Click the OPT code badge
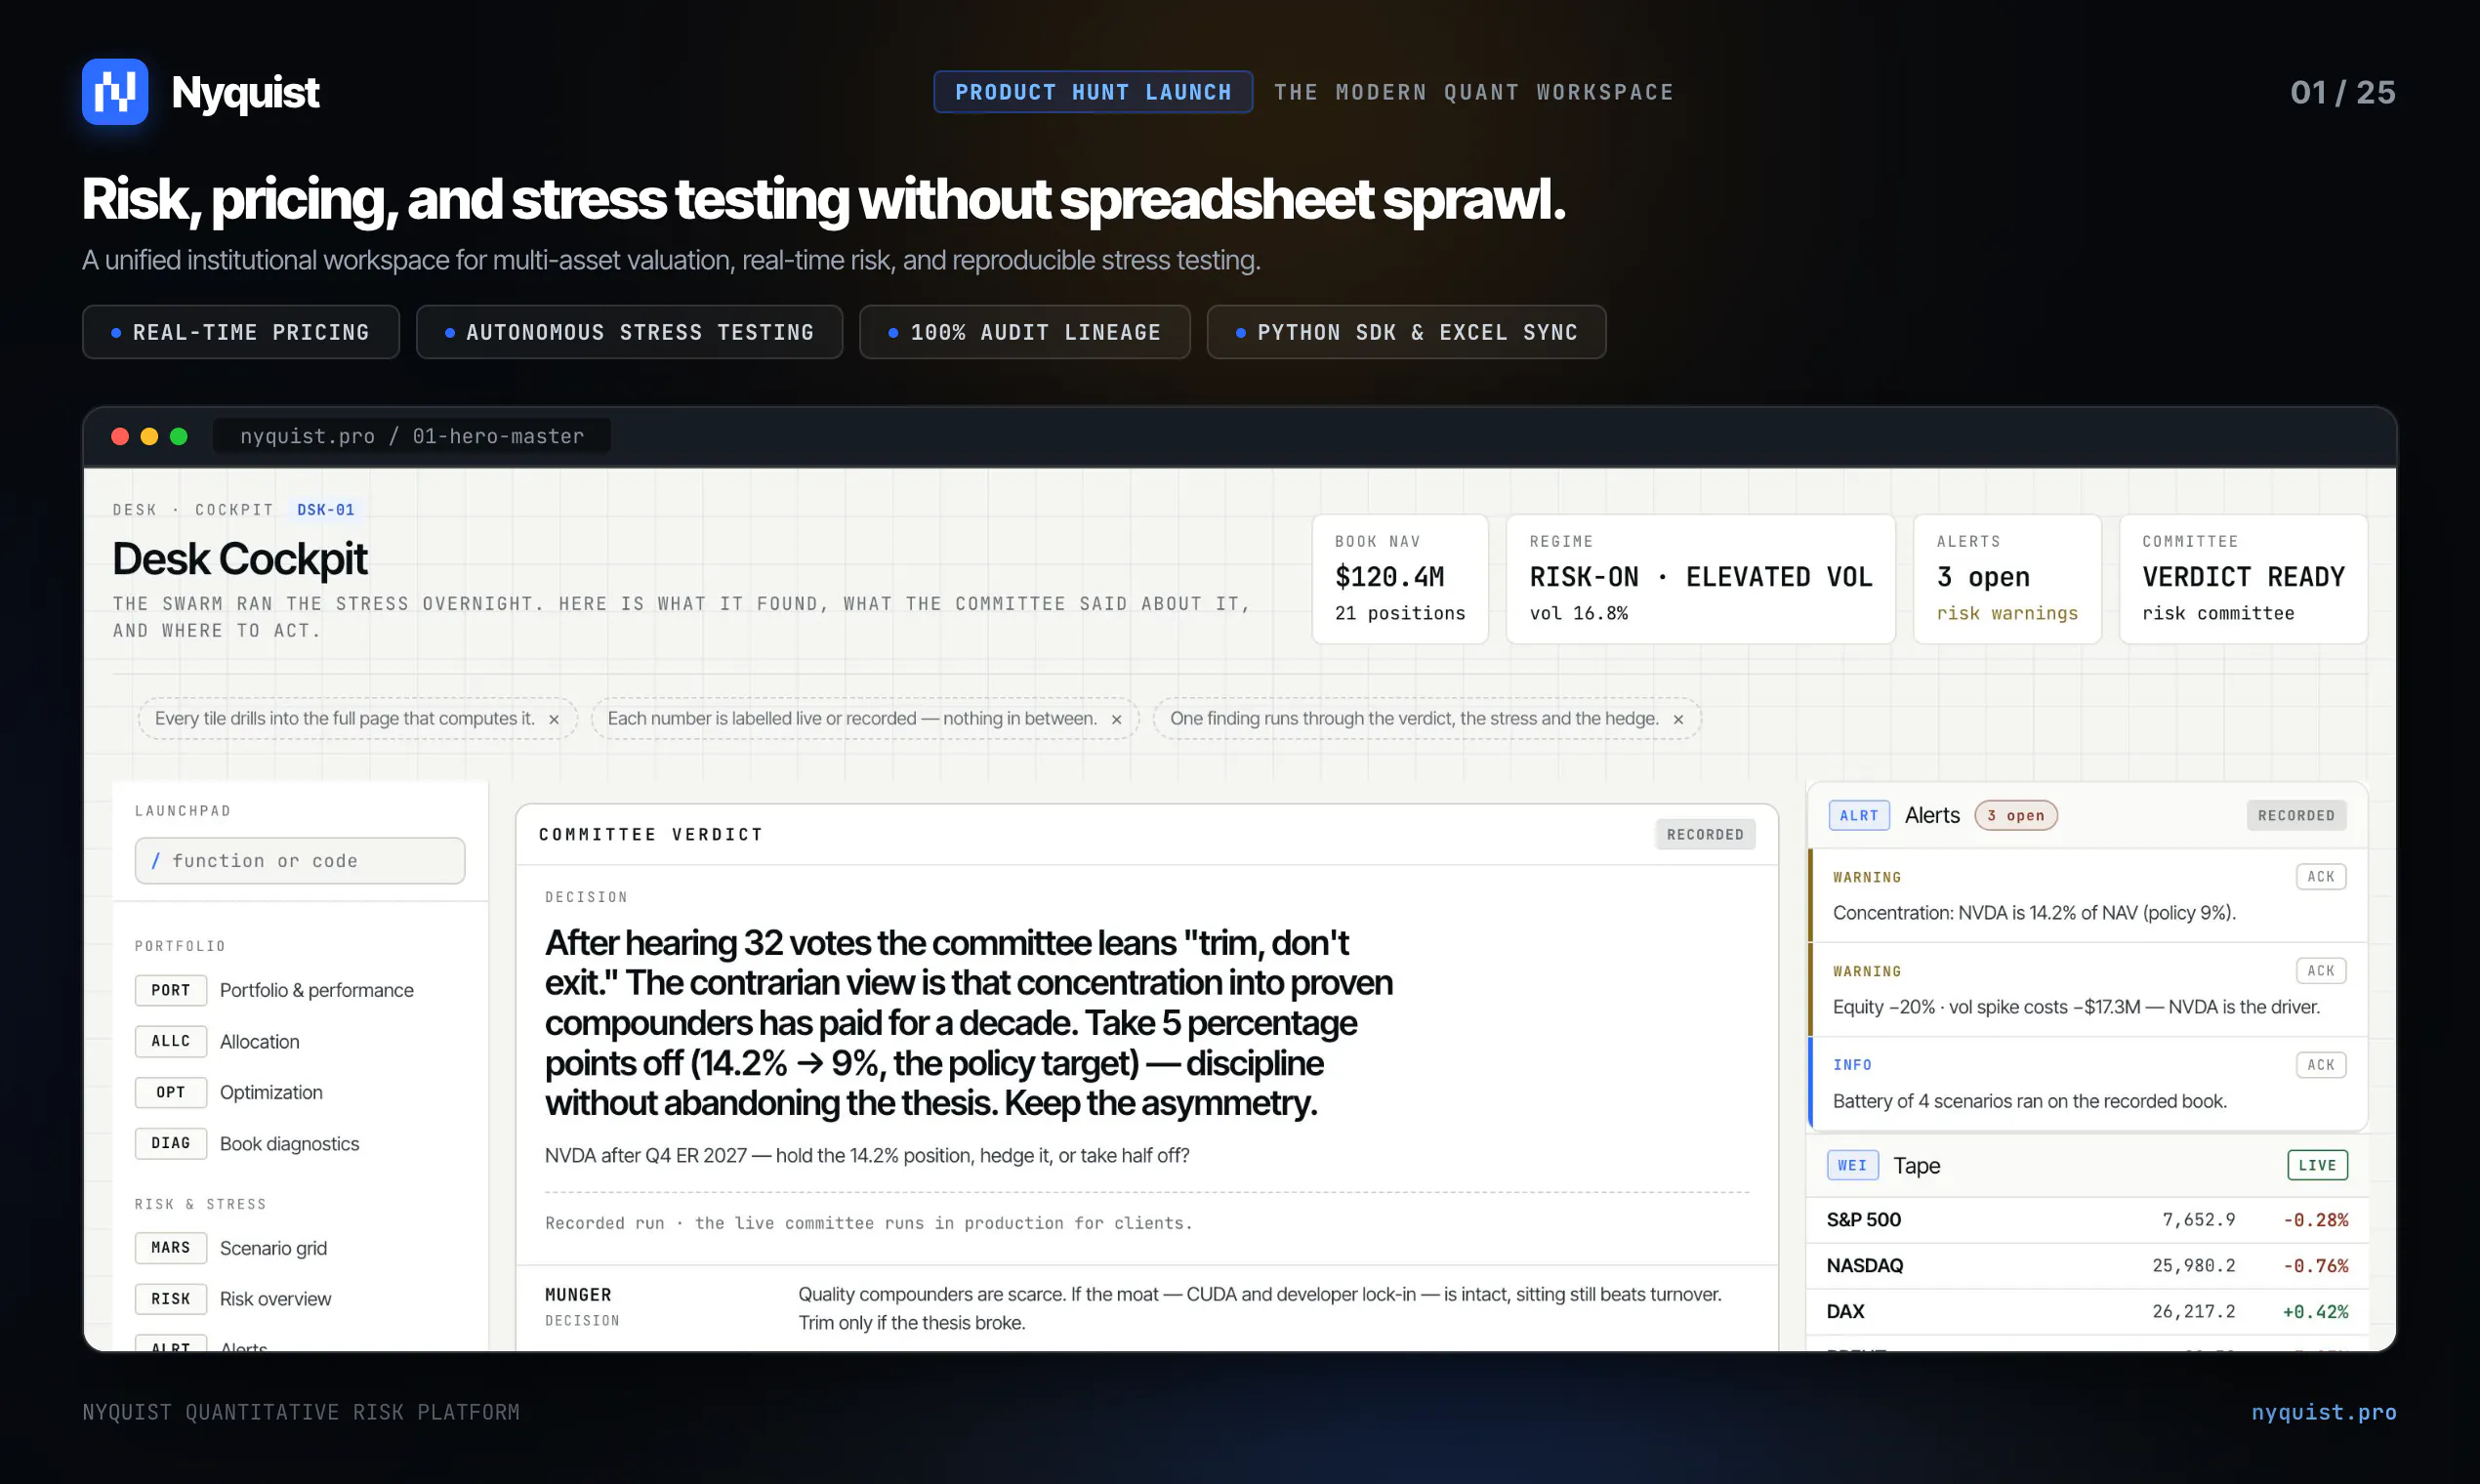This screenshot has height=1484, width=2480. coord(171,1092)
